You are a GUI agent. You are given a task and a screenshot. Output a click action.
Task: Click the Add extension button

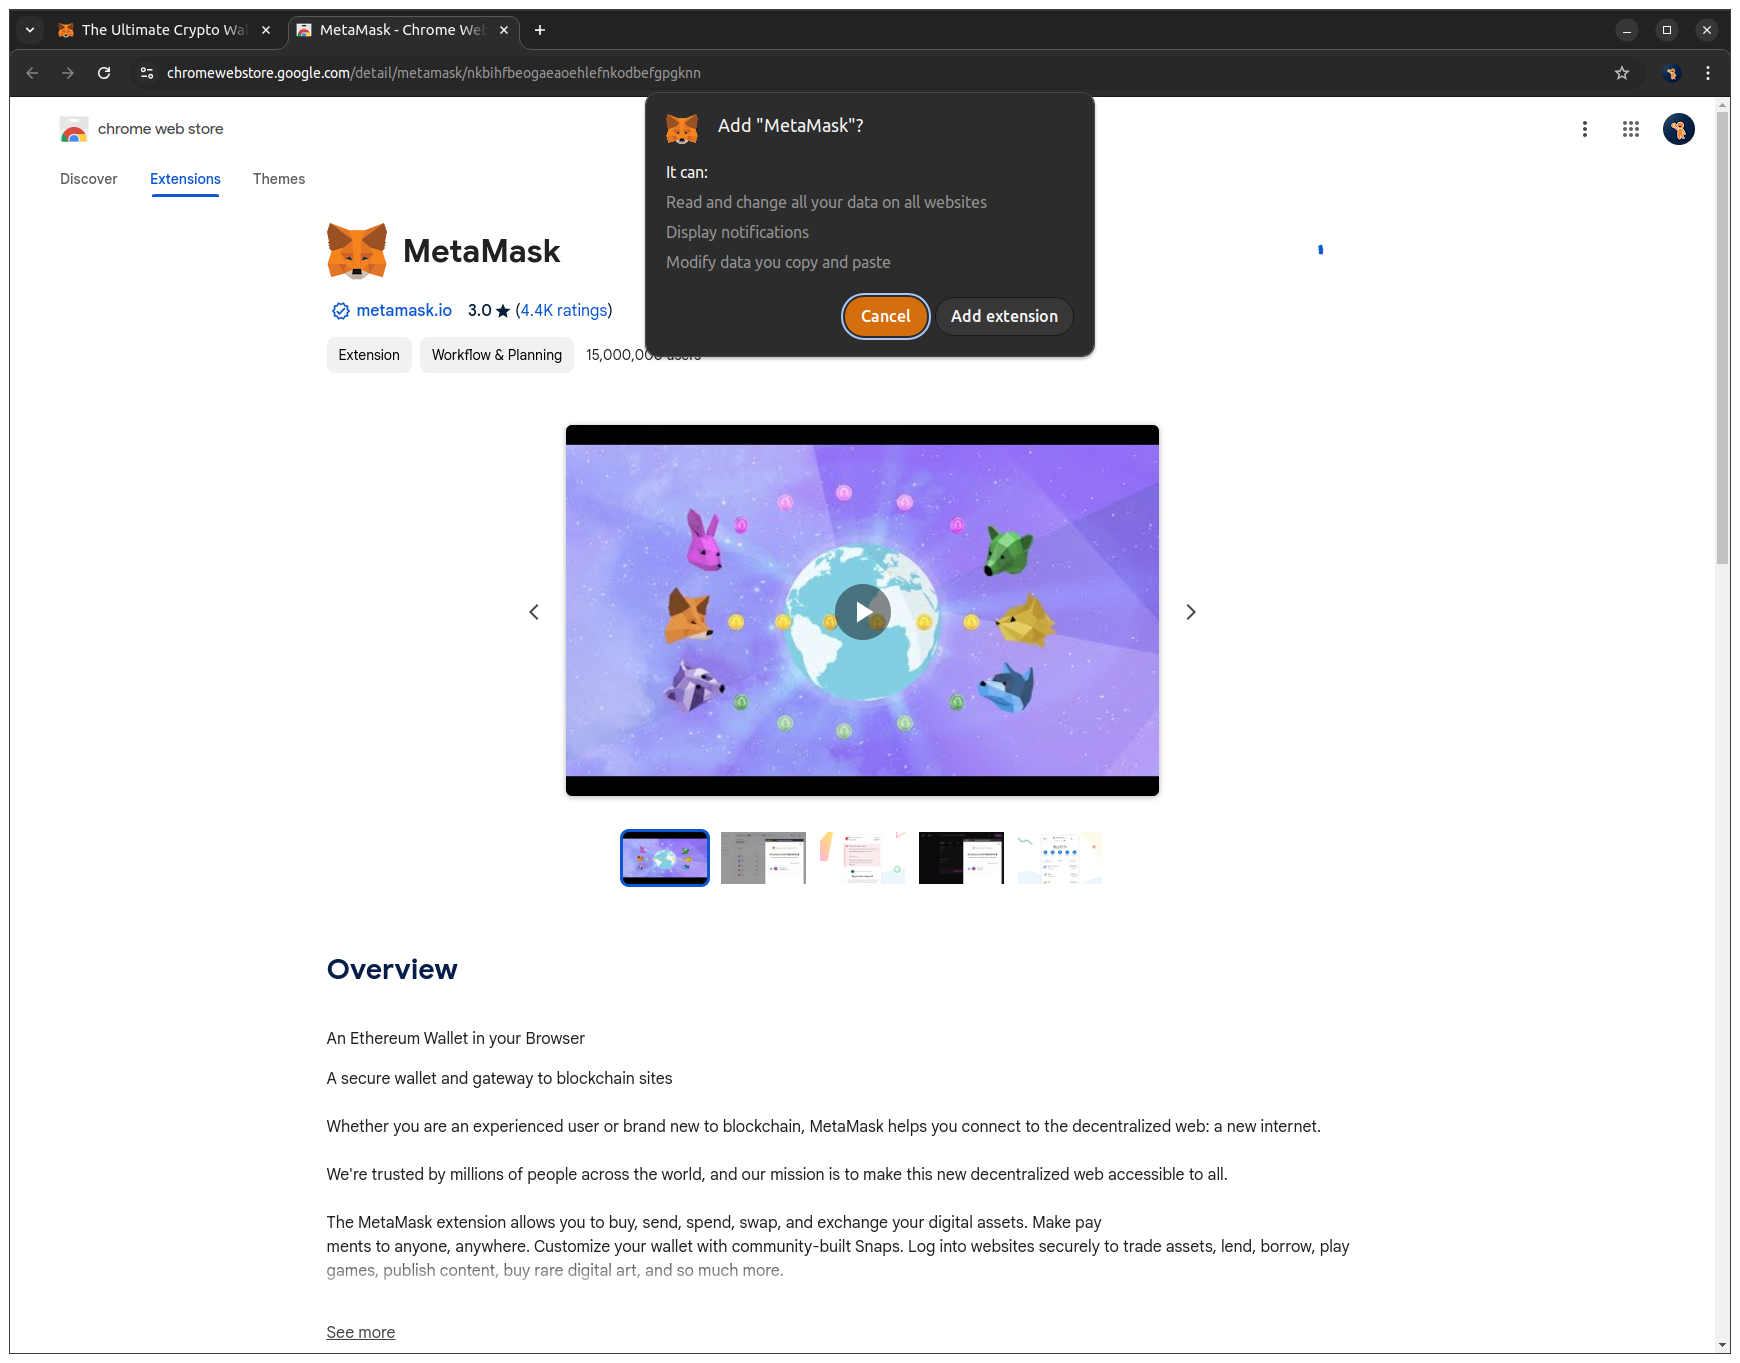[x=1004, y=316]
